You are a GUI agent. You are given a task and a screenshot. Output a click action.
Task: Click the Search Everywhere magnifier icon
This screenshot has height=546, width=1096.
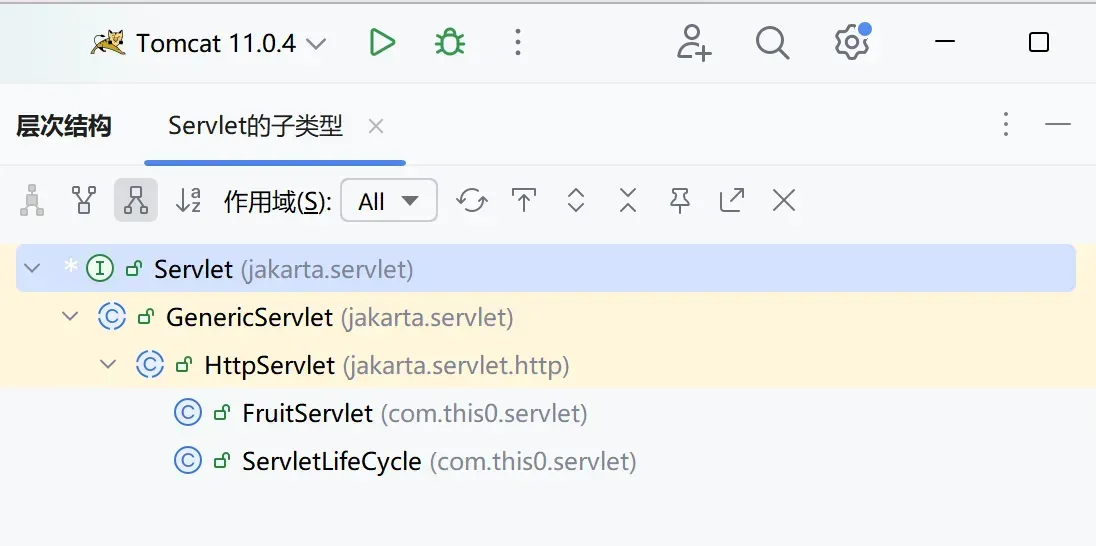772,42
